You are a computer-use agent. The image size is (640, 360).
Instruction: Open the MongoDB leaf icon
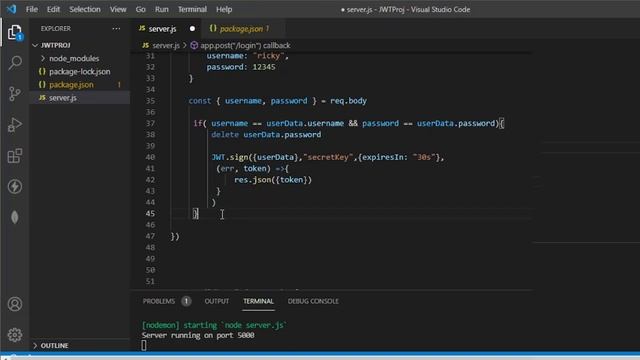(15, 217)
